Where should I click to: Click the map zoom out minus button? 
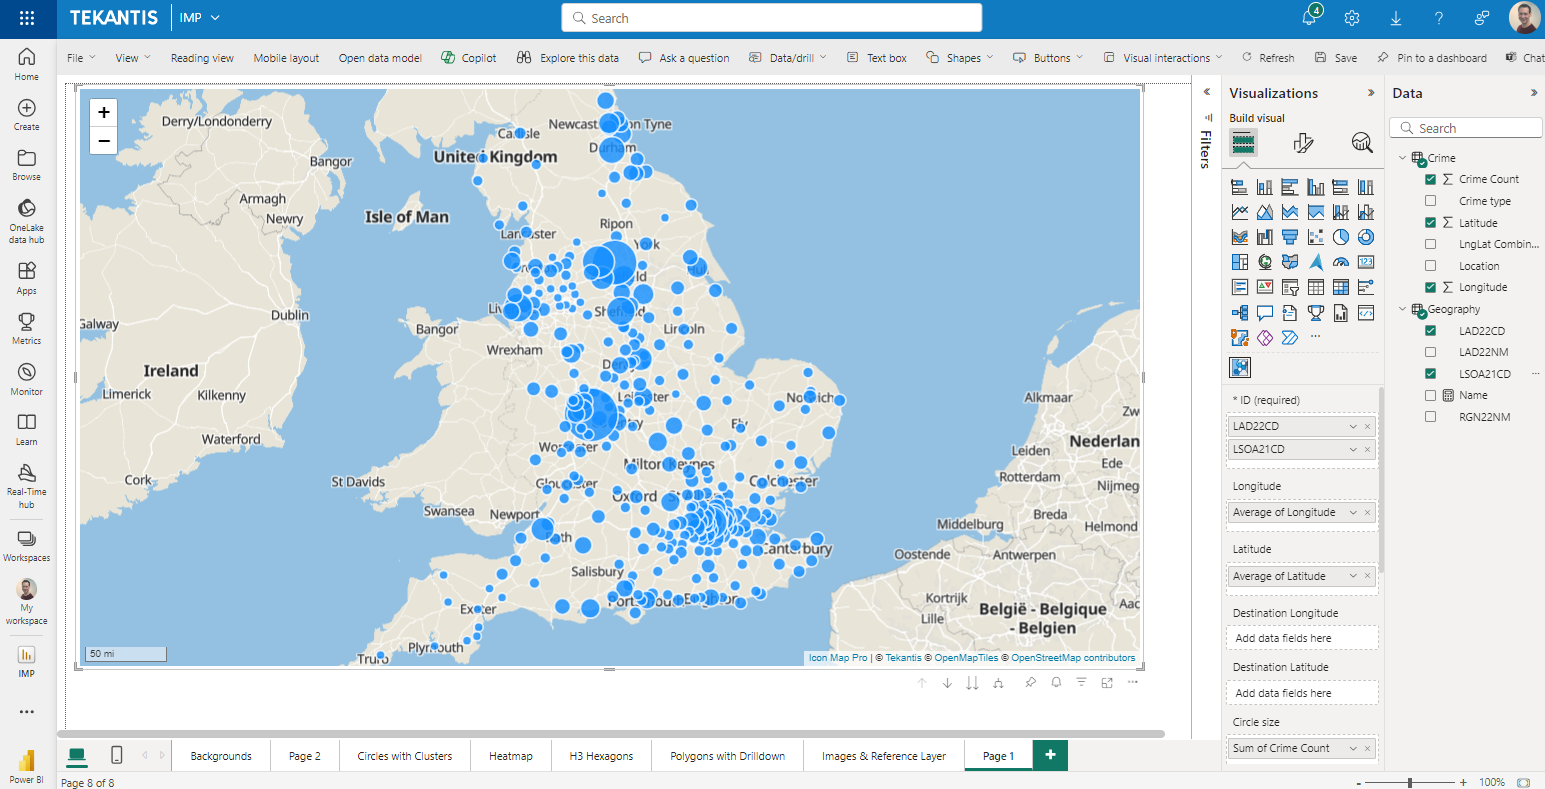(104, 141)
